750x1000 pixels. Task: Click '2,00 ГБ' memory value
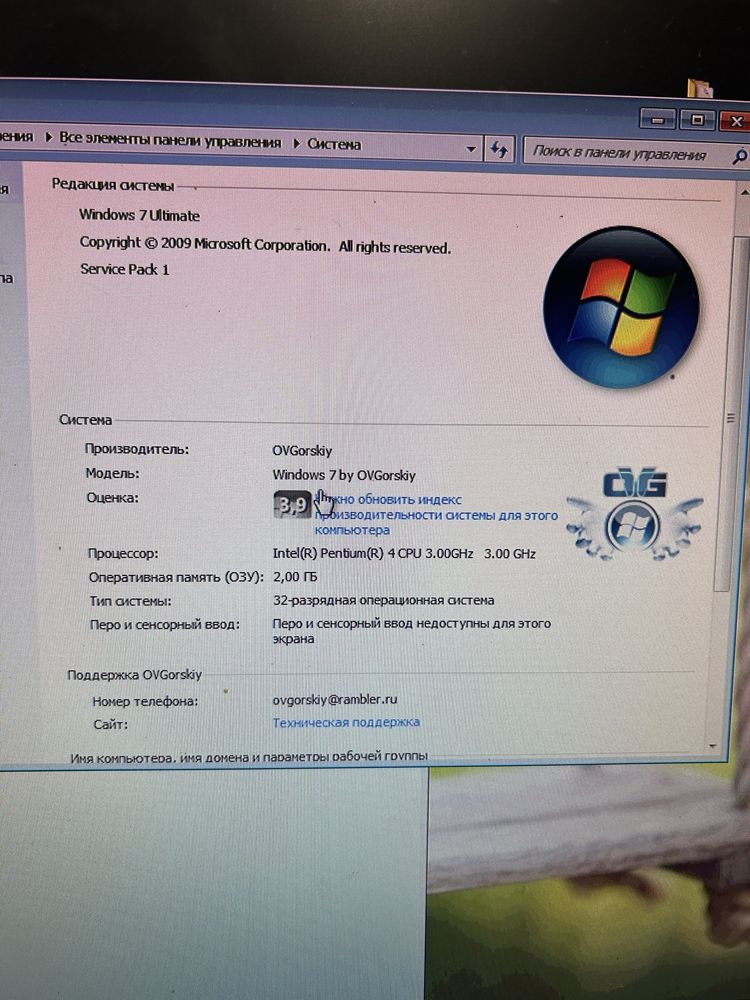295,577
